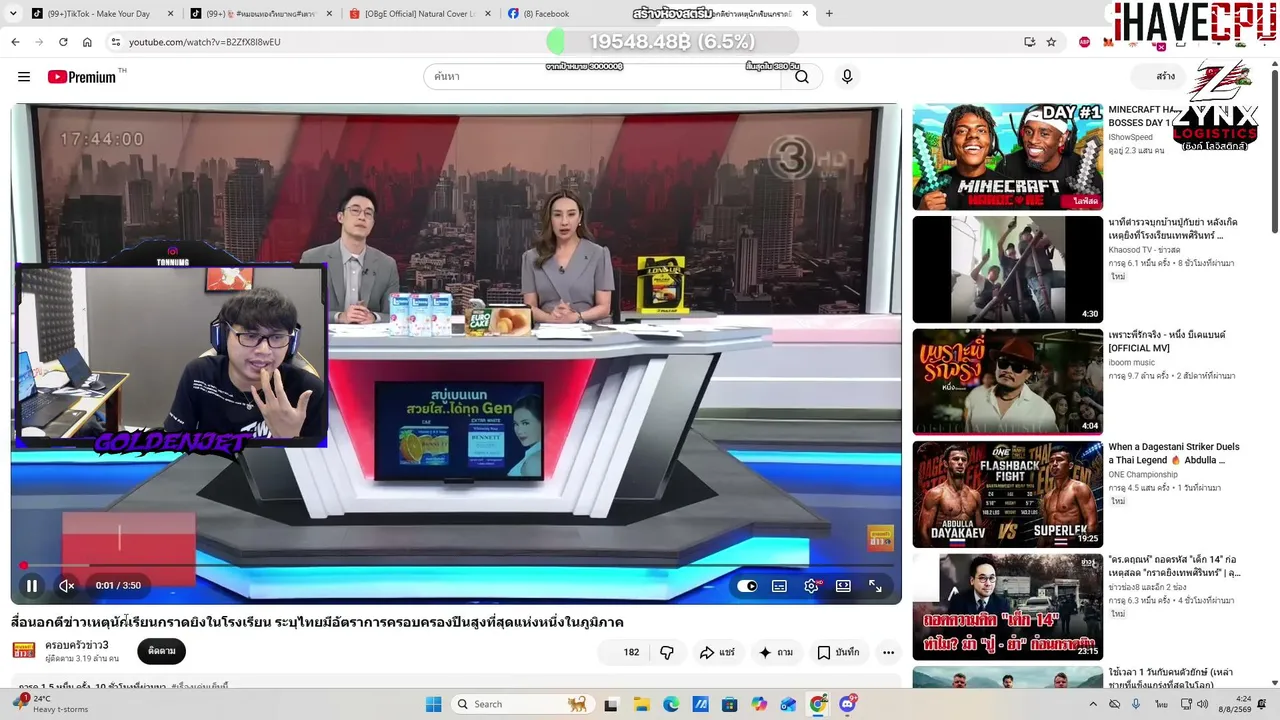Image resolution: width=1280 pixels, height=720 pixels.
Task: Click the YouTube search input field
Action: pyautogui.click(x=602, y=77)
